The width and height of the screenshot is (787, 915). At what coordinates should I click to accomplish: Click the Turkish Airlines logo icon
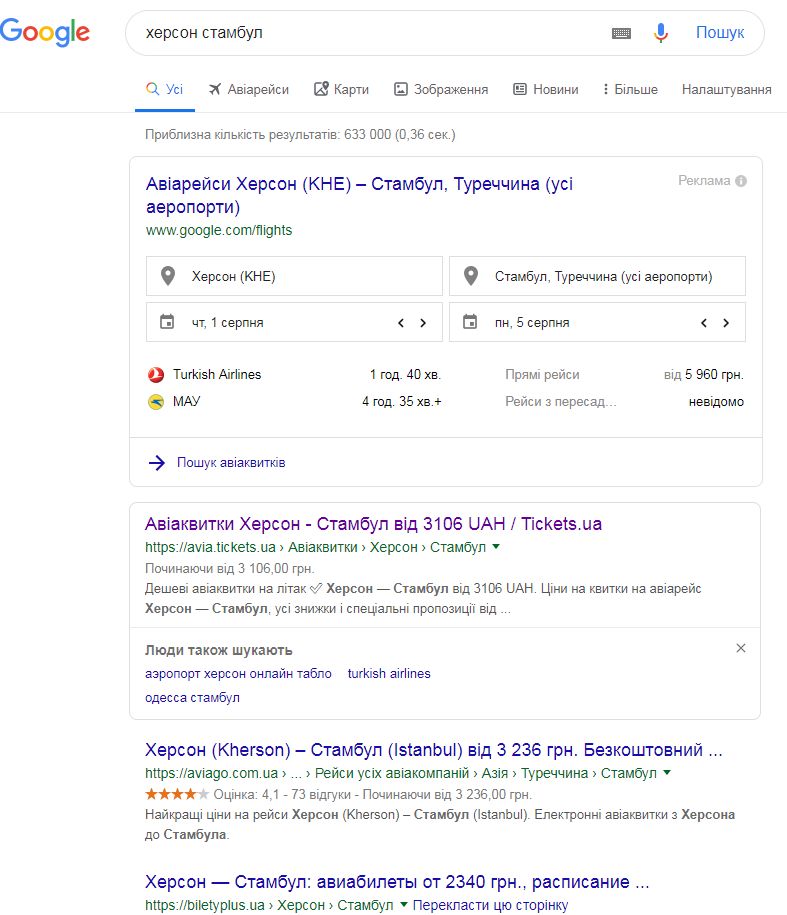pos(156,375)
